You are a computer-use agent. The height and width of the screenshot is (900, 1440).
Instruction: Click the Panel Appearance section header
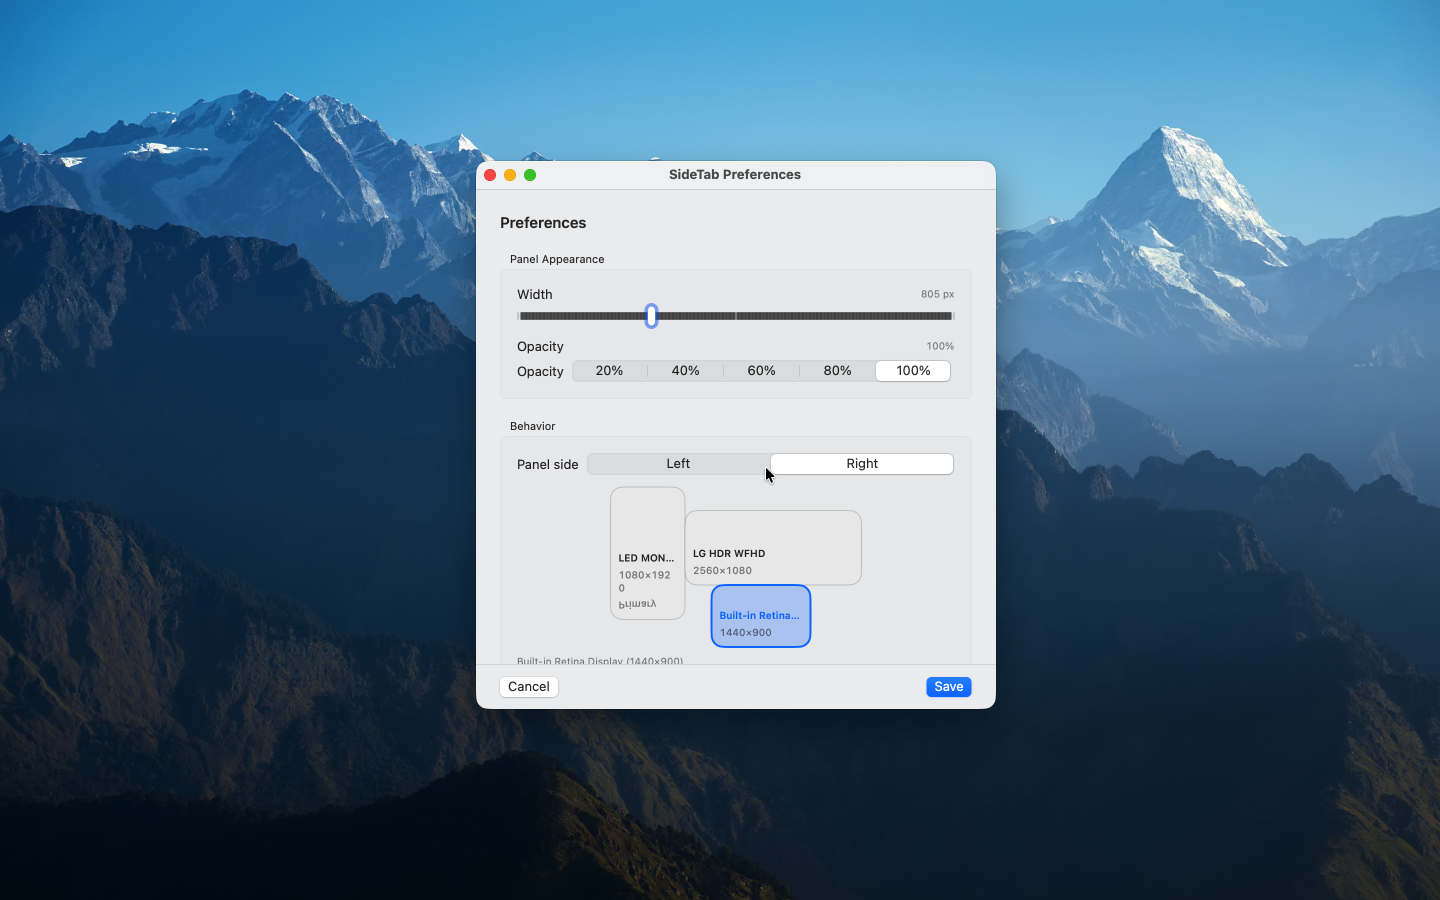pos(557,259)
